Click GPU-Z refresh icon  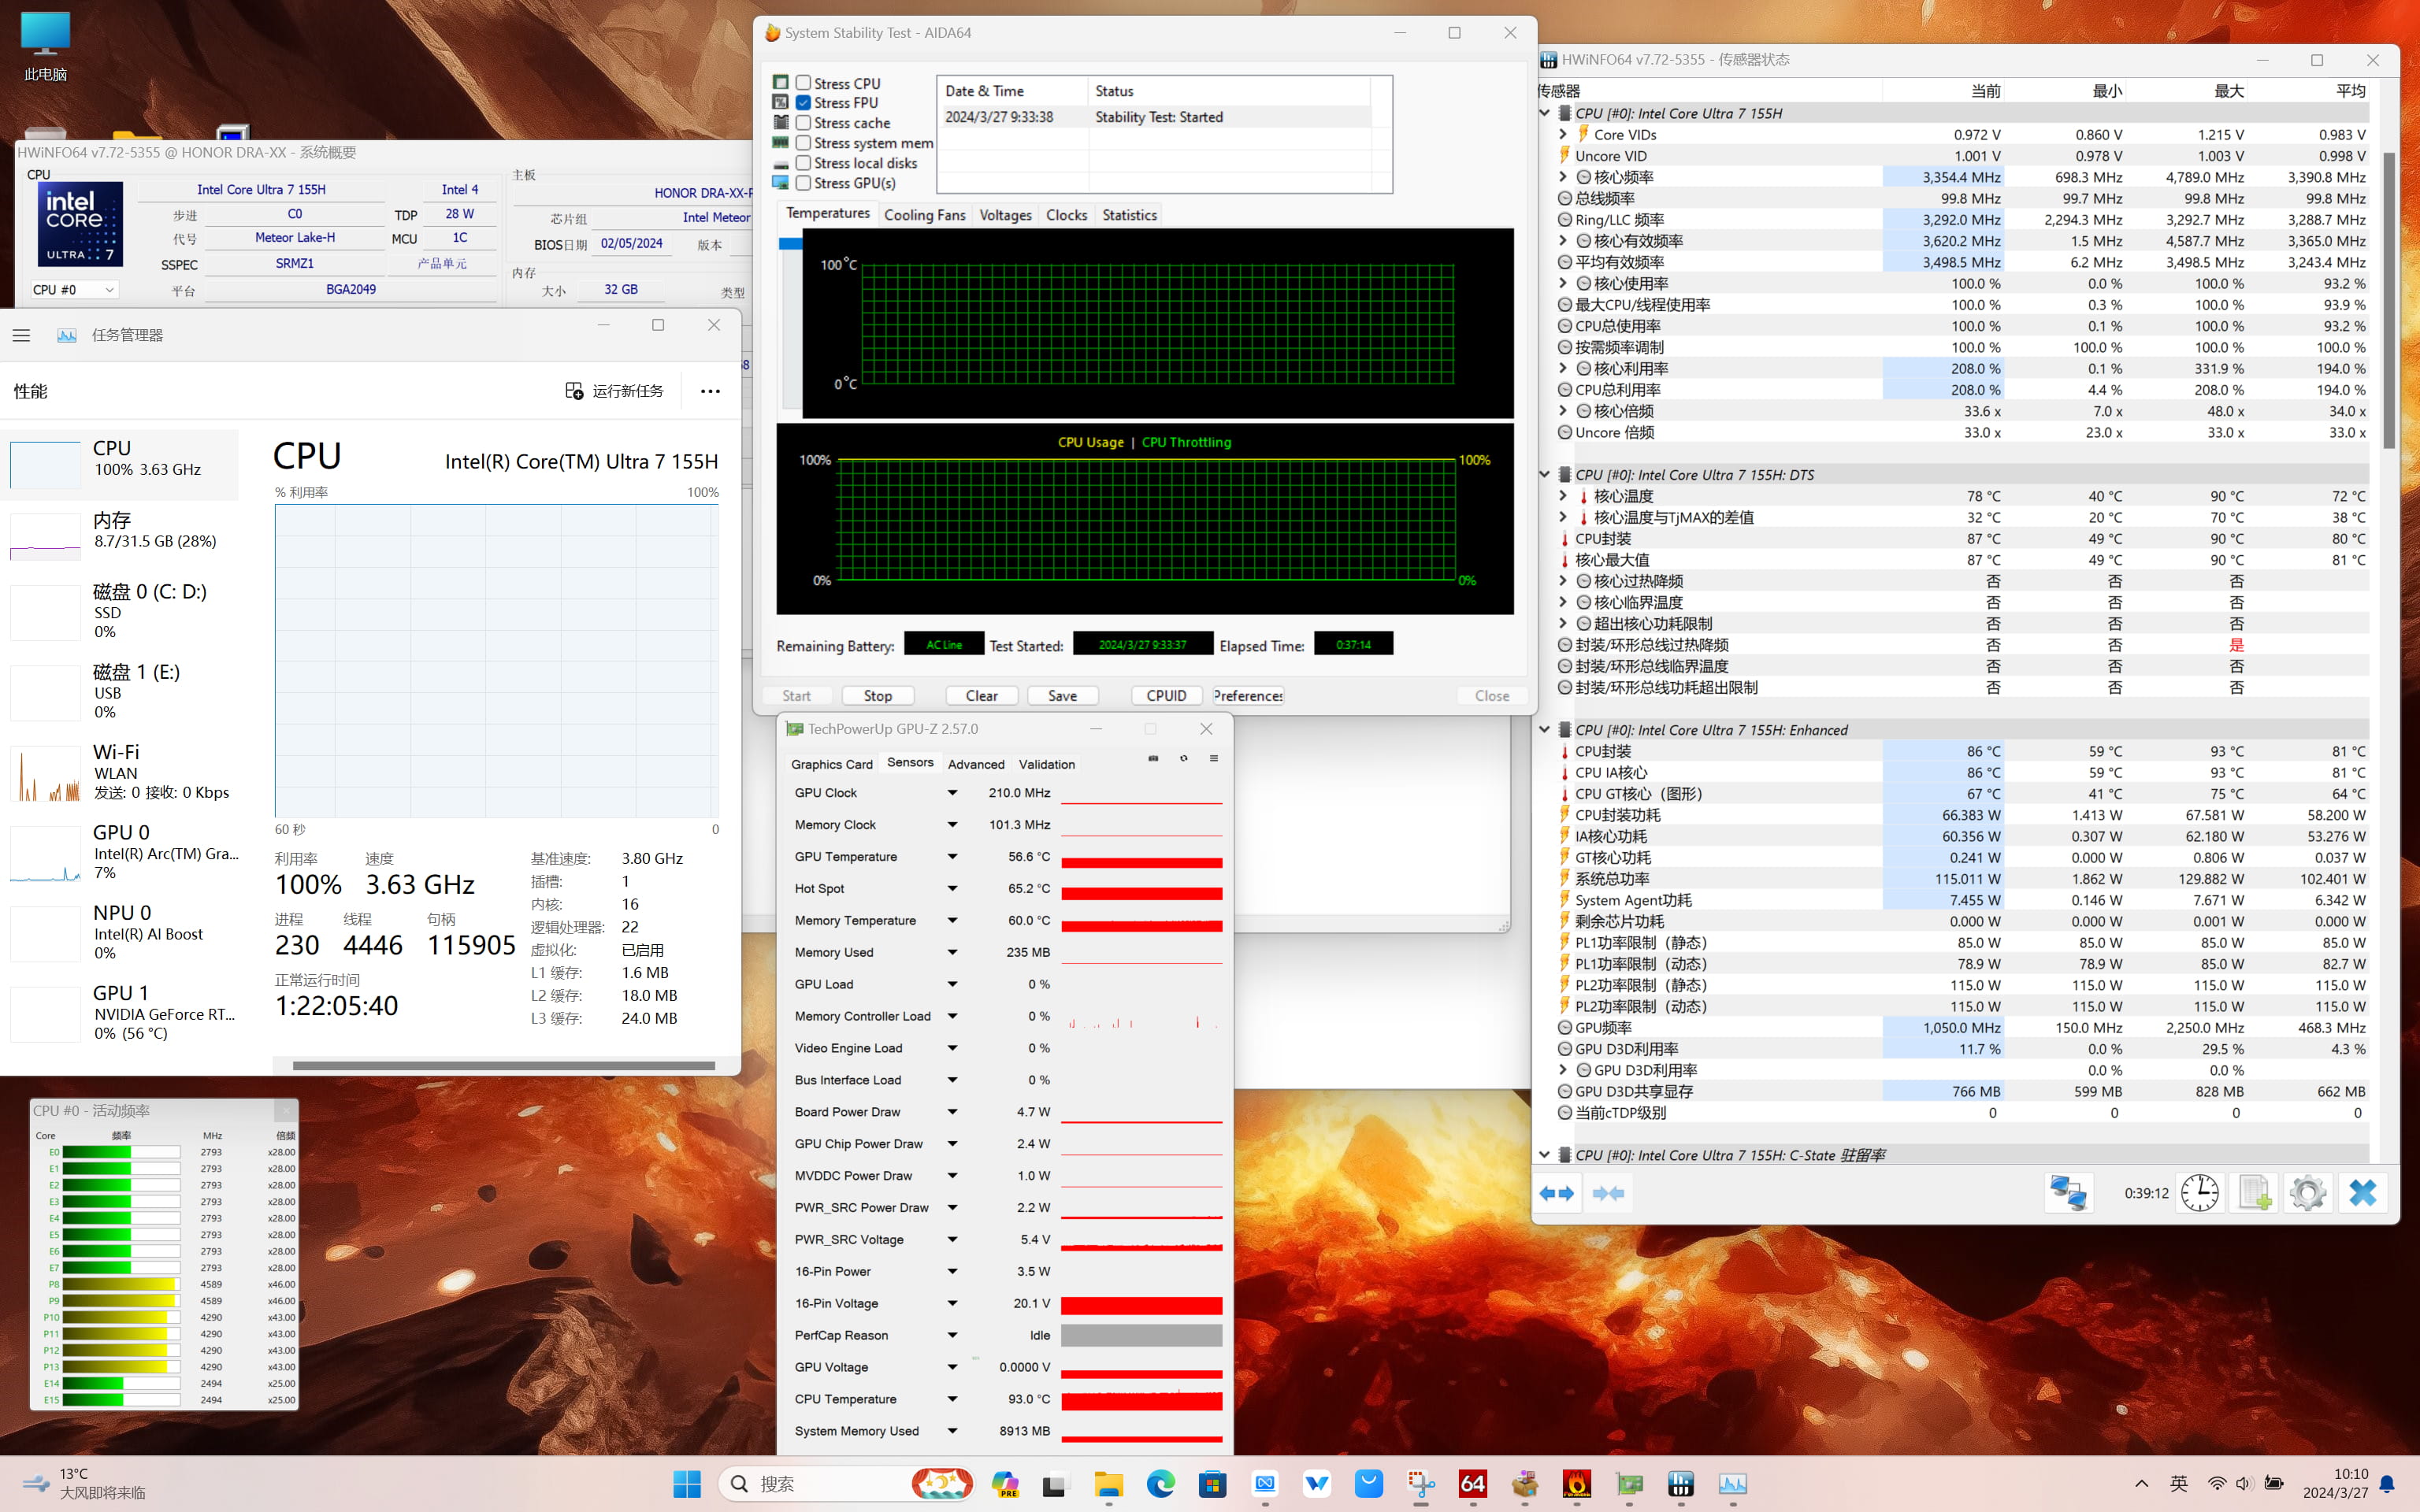[x=1184, y=758]
